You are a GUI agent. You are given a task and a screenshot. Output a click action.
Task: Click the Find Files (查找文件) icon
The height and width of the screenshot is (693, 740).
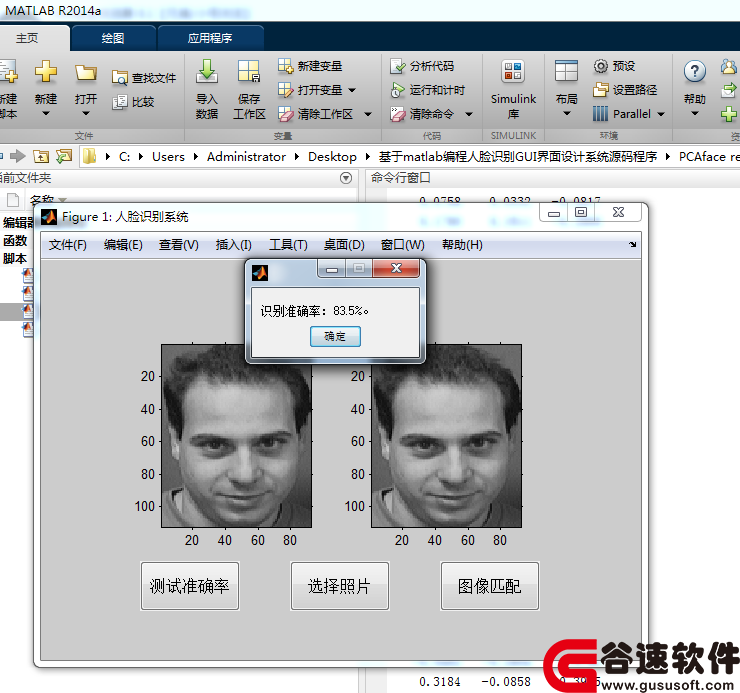coord(119,77)
